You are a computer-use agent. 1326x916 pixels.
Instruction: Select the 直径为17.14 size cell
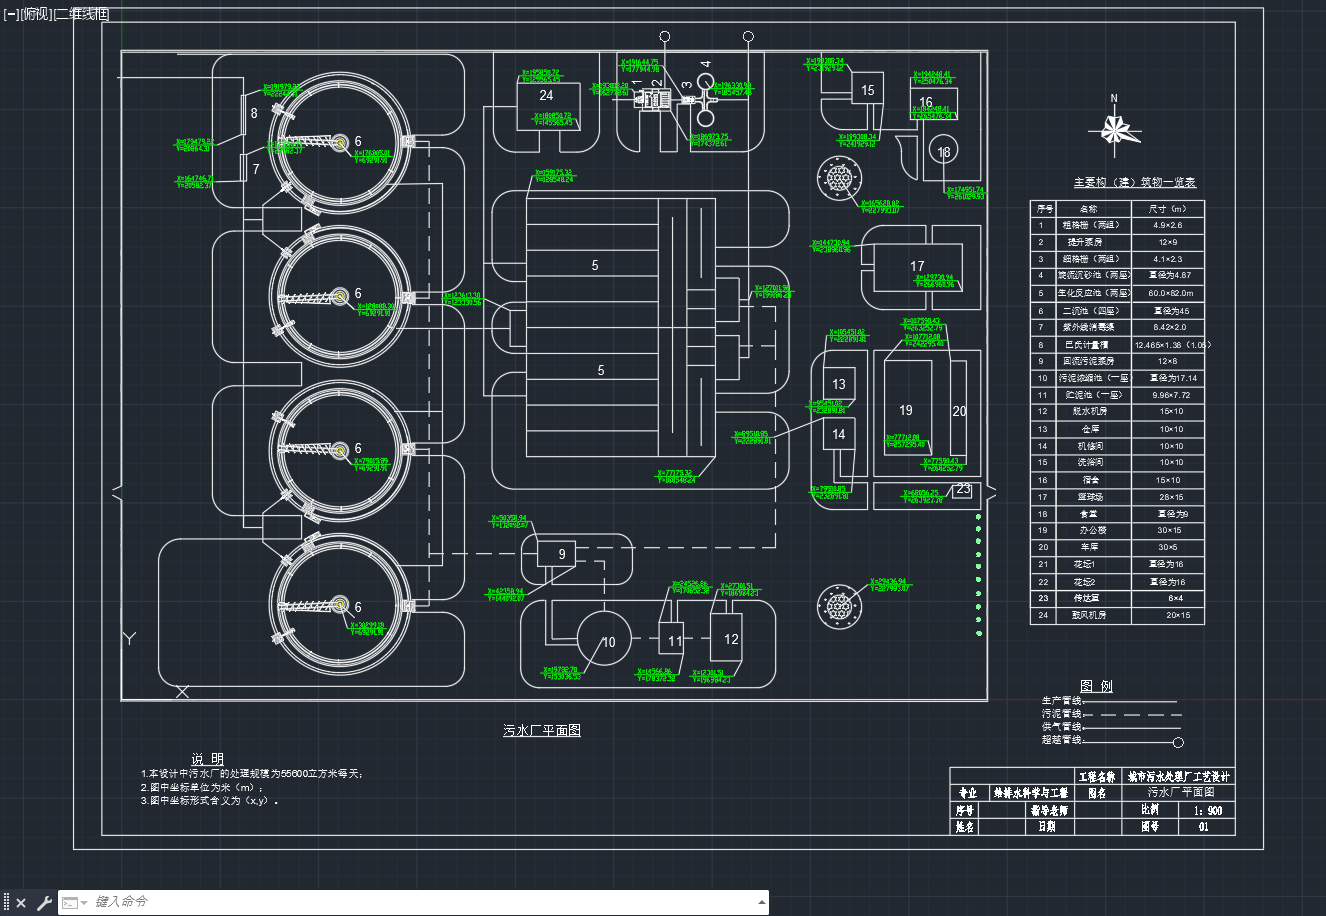pyautogui.click(x=1168, y=378)
